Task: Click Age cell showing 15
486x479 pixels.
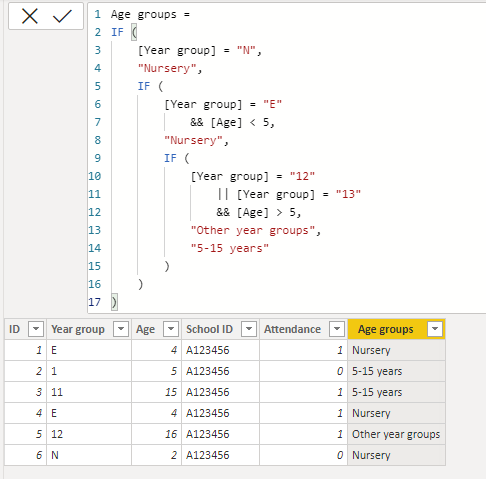Action: click(x=156, y=392)
